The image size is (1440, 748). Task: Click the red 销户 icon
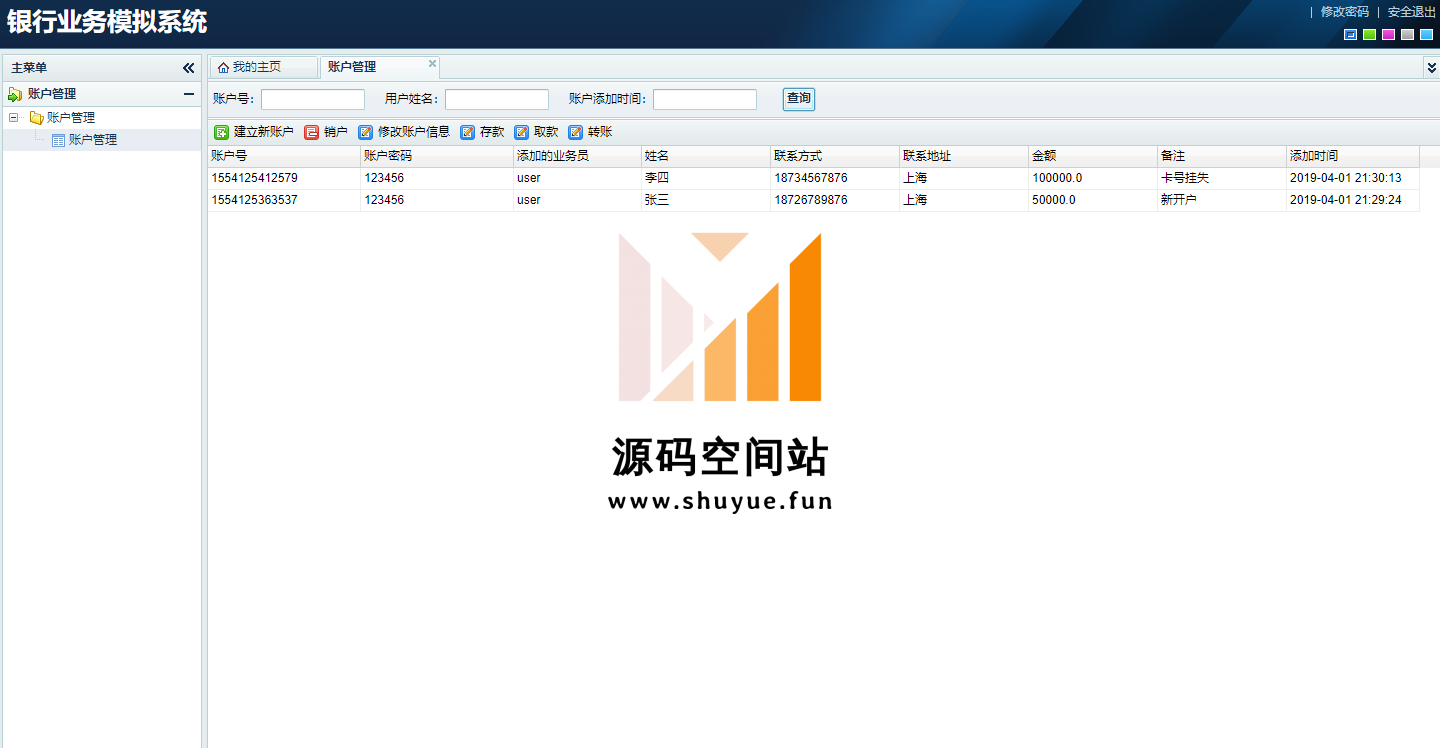pyautogui.click(x=312, y=132)
